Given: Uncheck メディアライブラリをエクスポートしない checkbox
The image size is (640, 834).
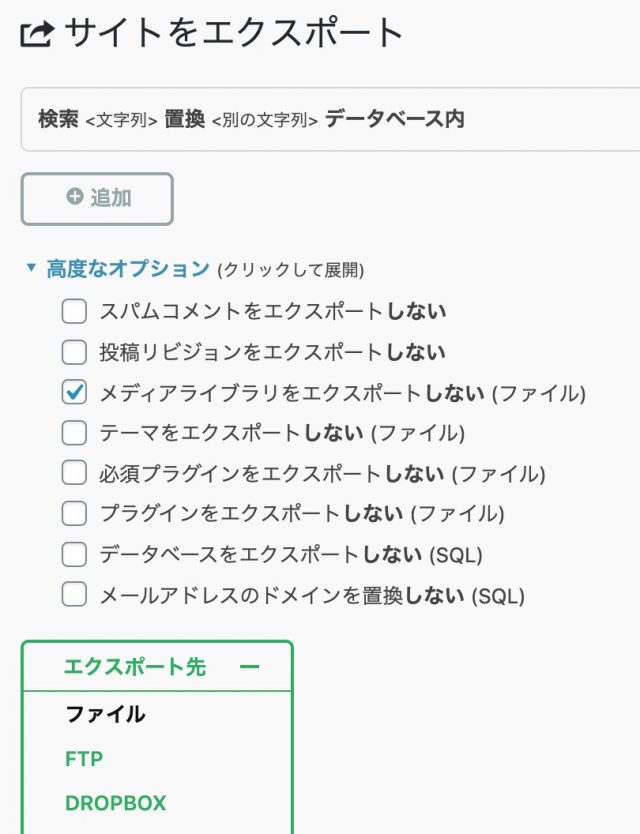Looking at the screenshot, I should tap(74, 393).
